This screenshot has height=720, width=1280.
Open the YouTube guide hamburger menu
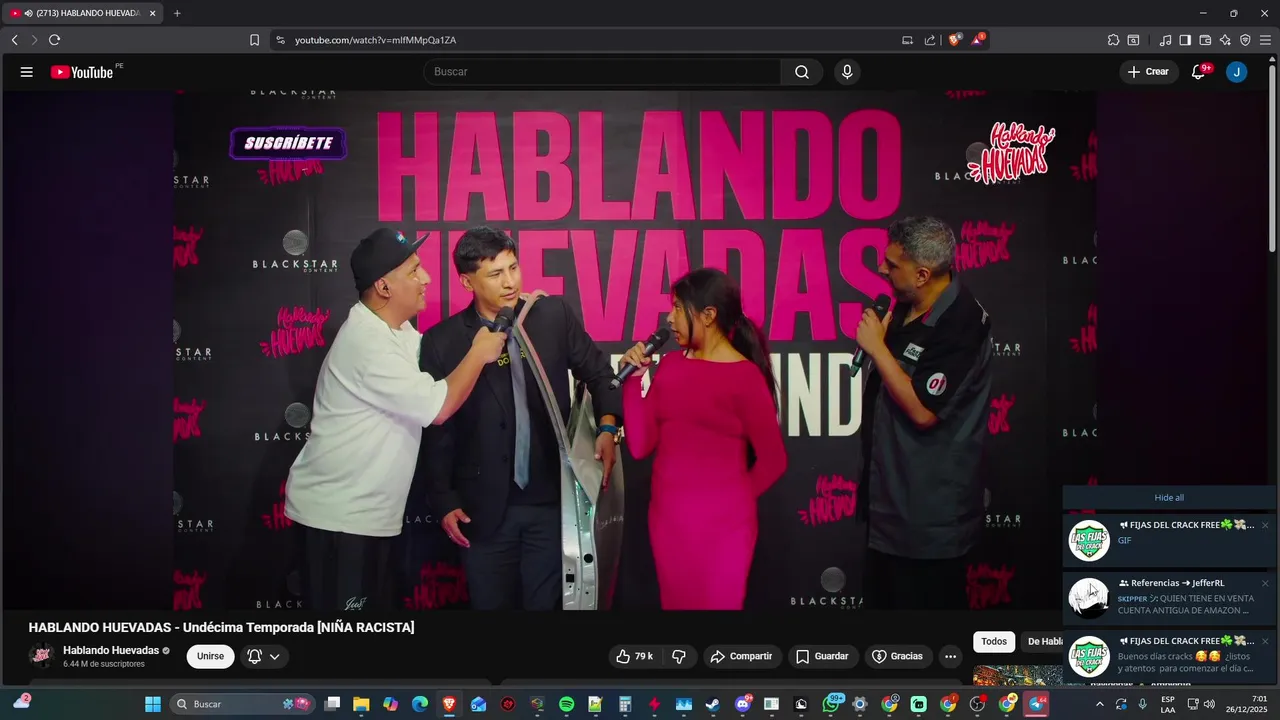[x=27, y=72]
